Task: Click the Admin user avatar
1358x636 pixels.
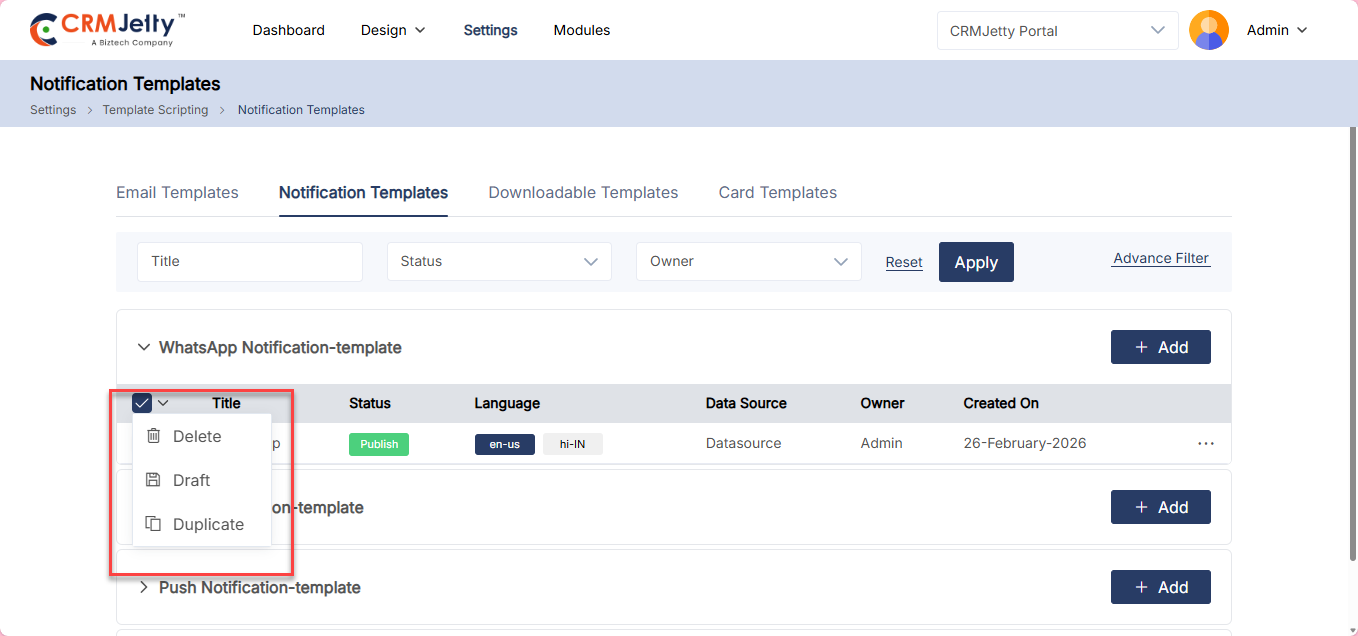Action: point(1208,30)
